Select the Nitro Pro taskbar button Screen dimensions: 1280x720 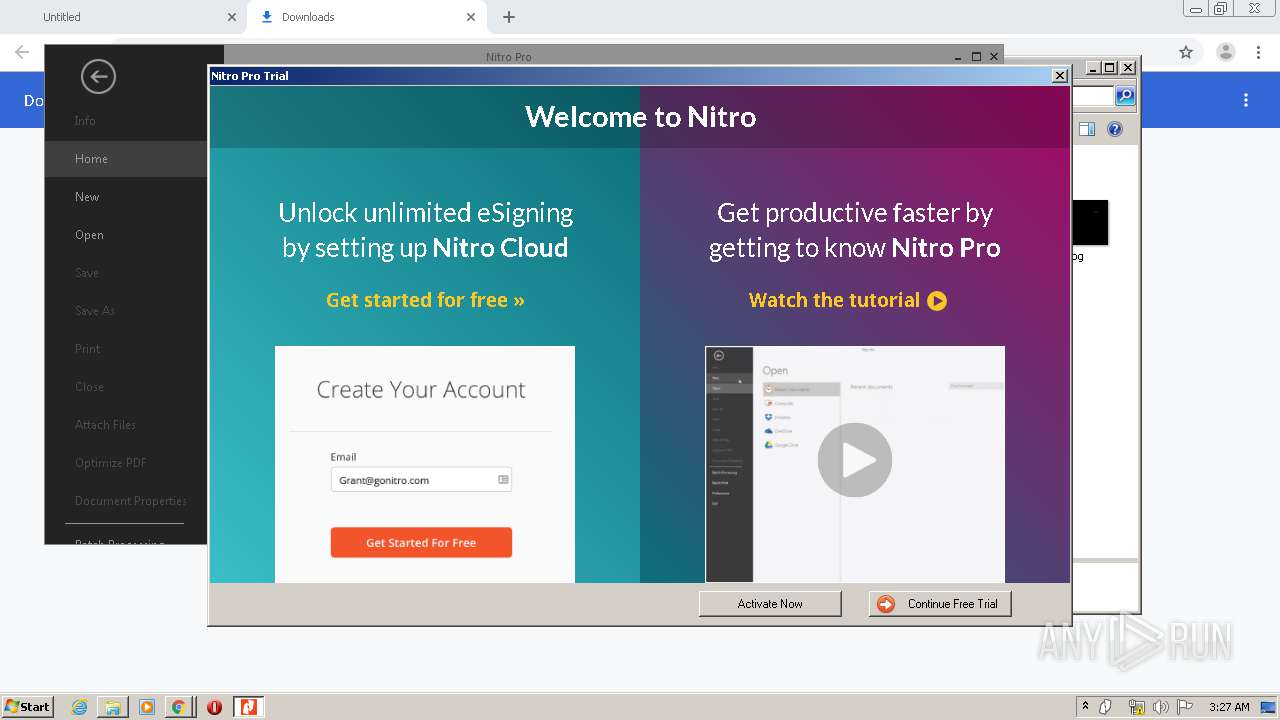click(247, 707)
